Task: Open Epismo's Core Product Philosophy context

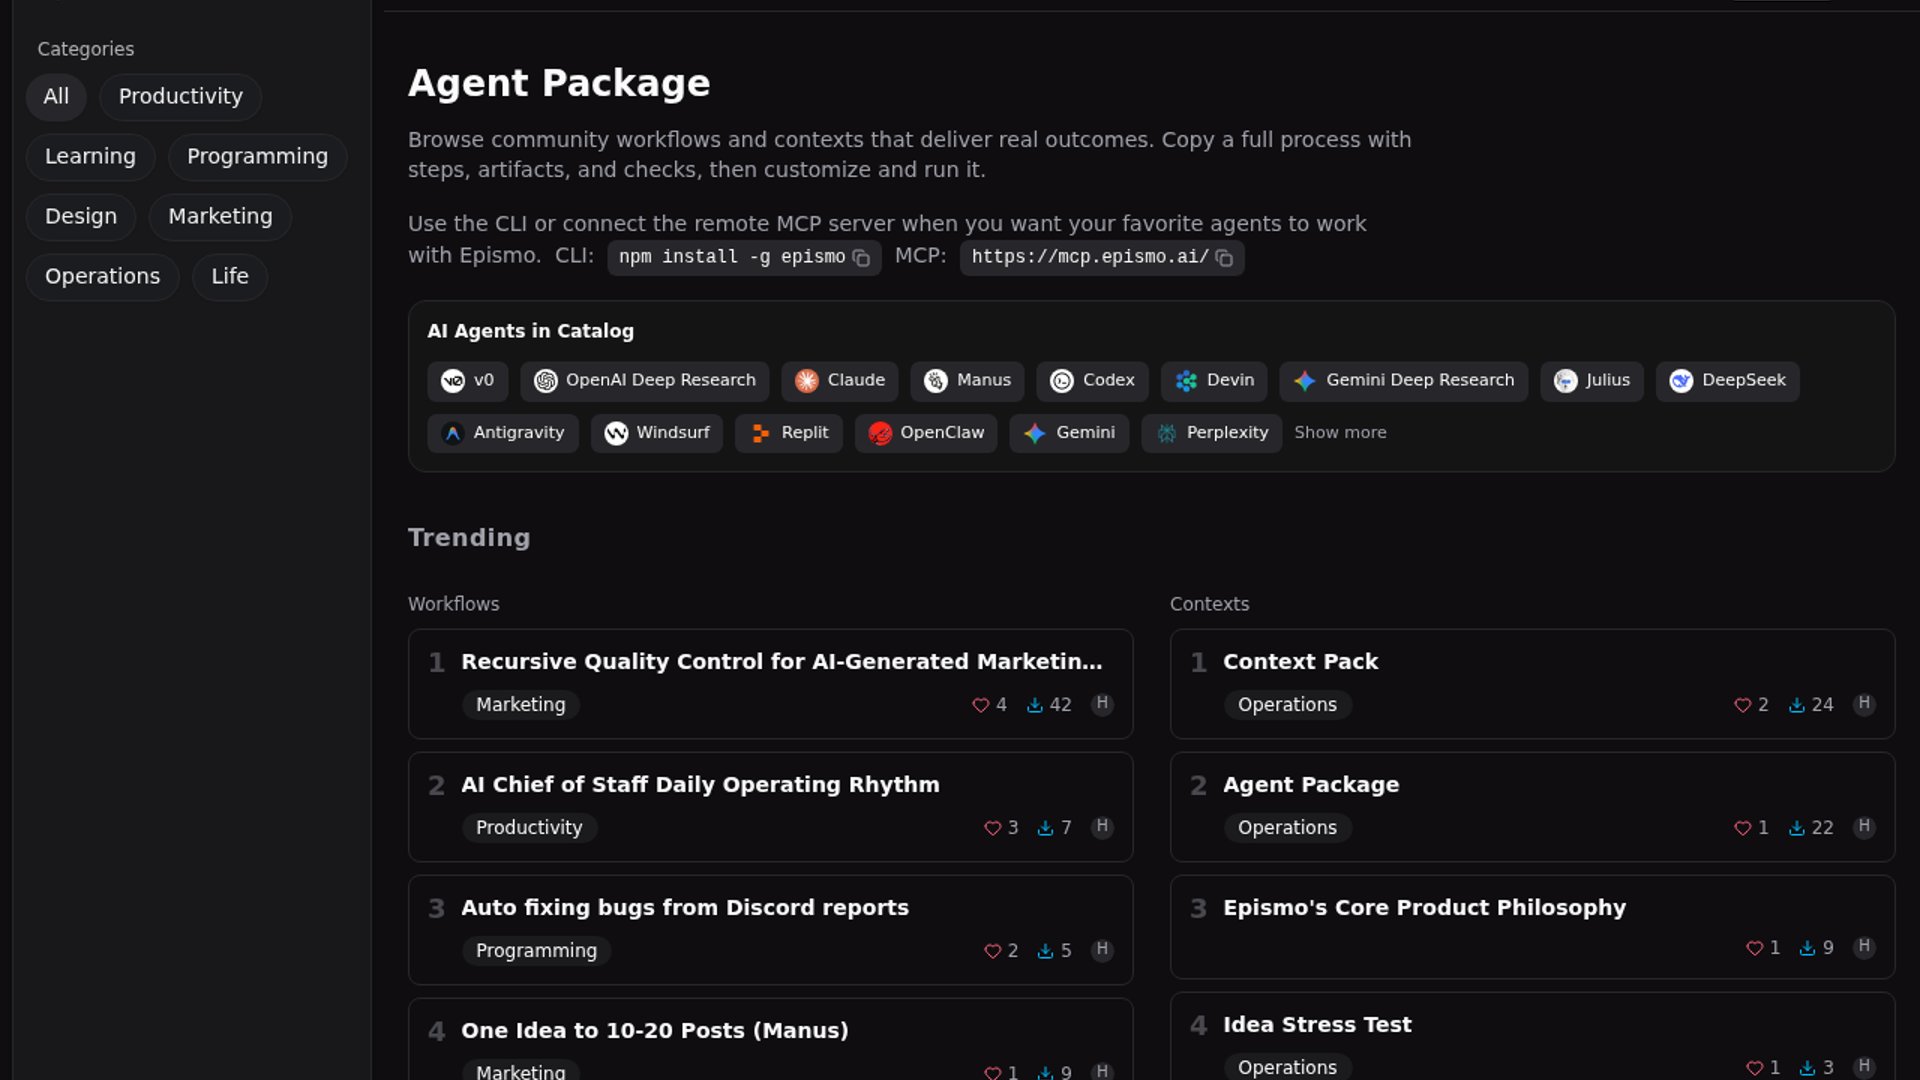Action: [x=1424, y=908]
